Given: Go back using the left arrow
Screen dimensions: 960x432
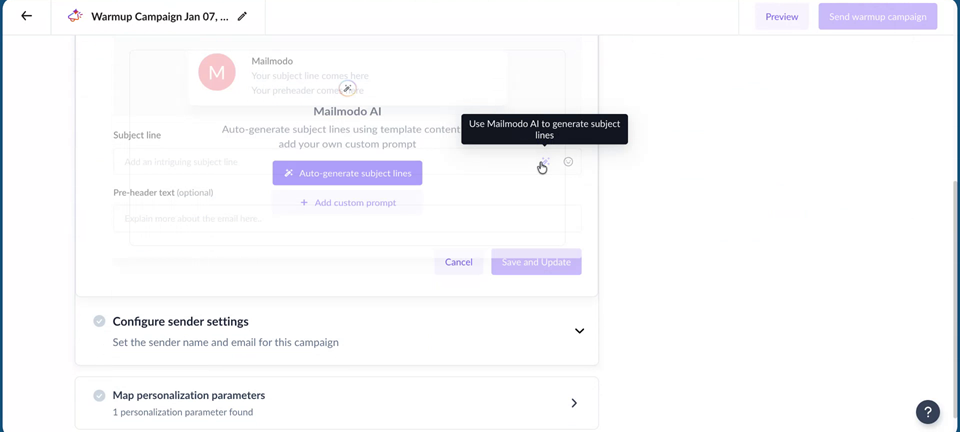Looking at the screenshot, I should click(x=26, y=16).
